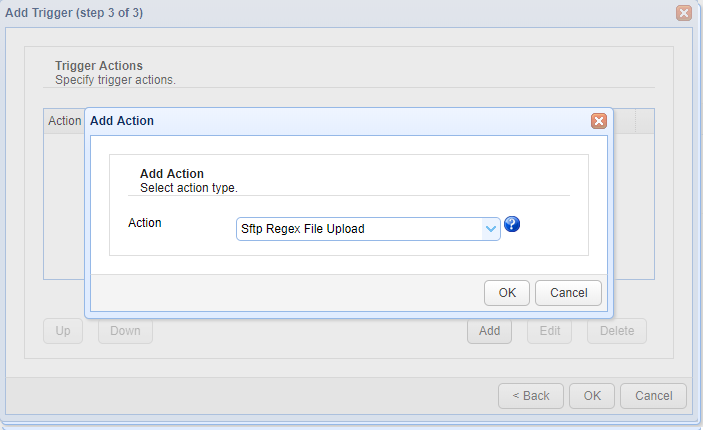The height and width of the screenshot is (430, 703).
Task: Expand the Action type dropdown arrow
Action: click(x=491, y=229)
